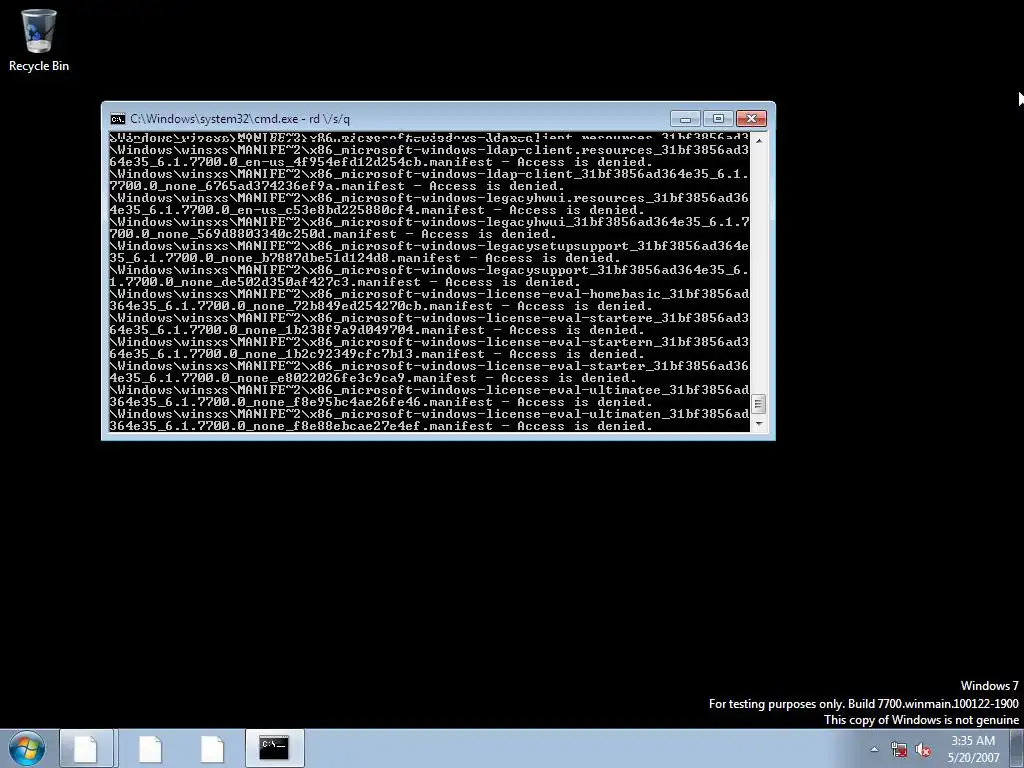Click the legacysetupsupport path line
This screenshot has width=1024, height=768.
429,246
